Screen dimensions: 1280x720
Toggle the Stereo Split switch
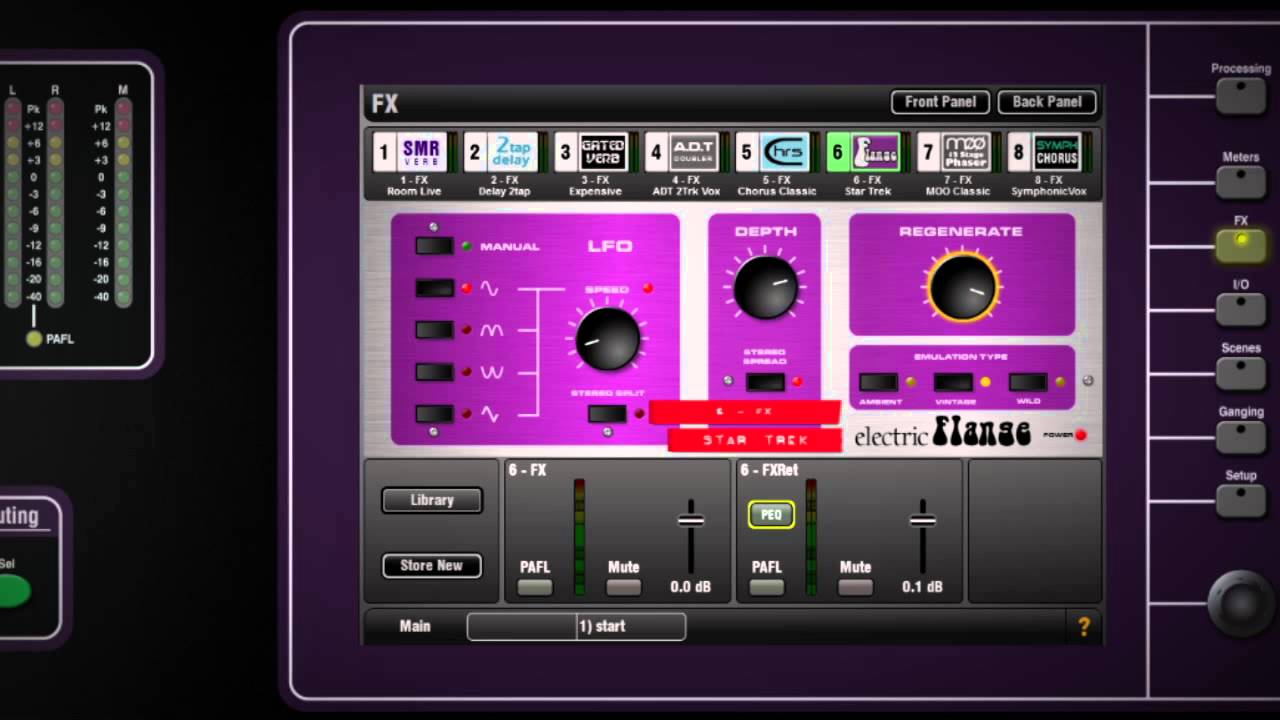607,413
